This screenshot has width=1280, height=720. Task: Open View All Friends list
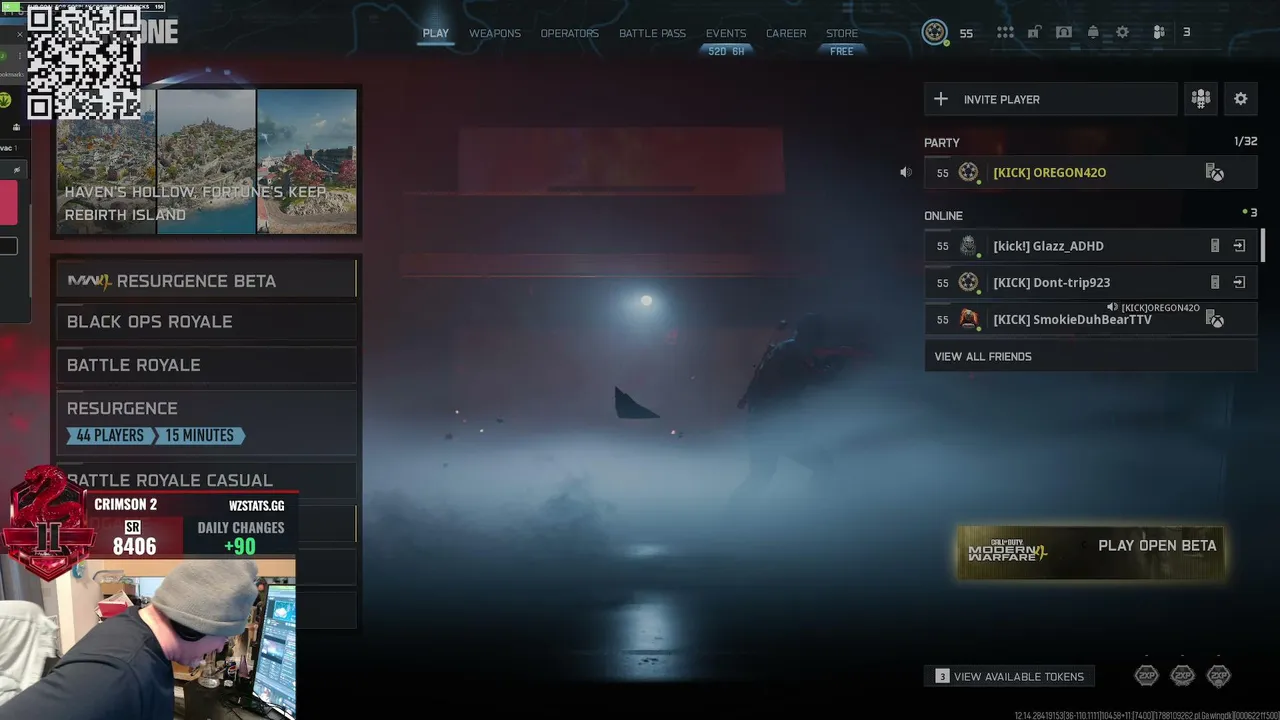point(1090,356)
